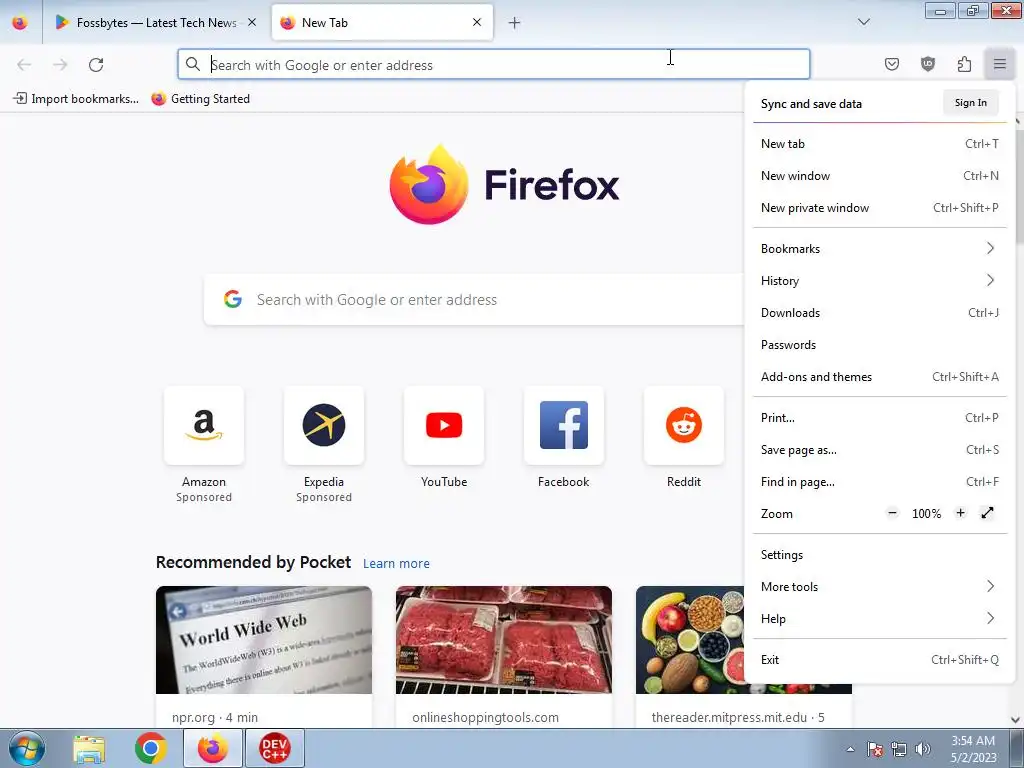The width and height of the screenshot is (1024, 768).
Task: Click the volume speaker tray icon
Action: point(922,749)
